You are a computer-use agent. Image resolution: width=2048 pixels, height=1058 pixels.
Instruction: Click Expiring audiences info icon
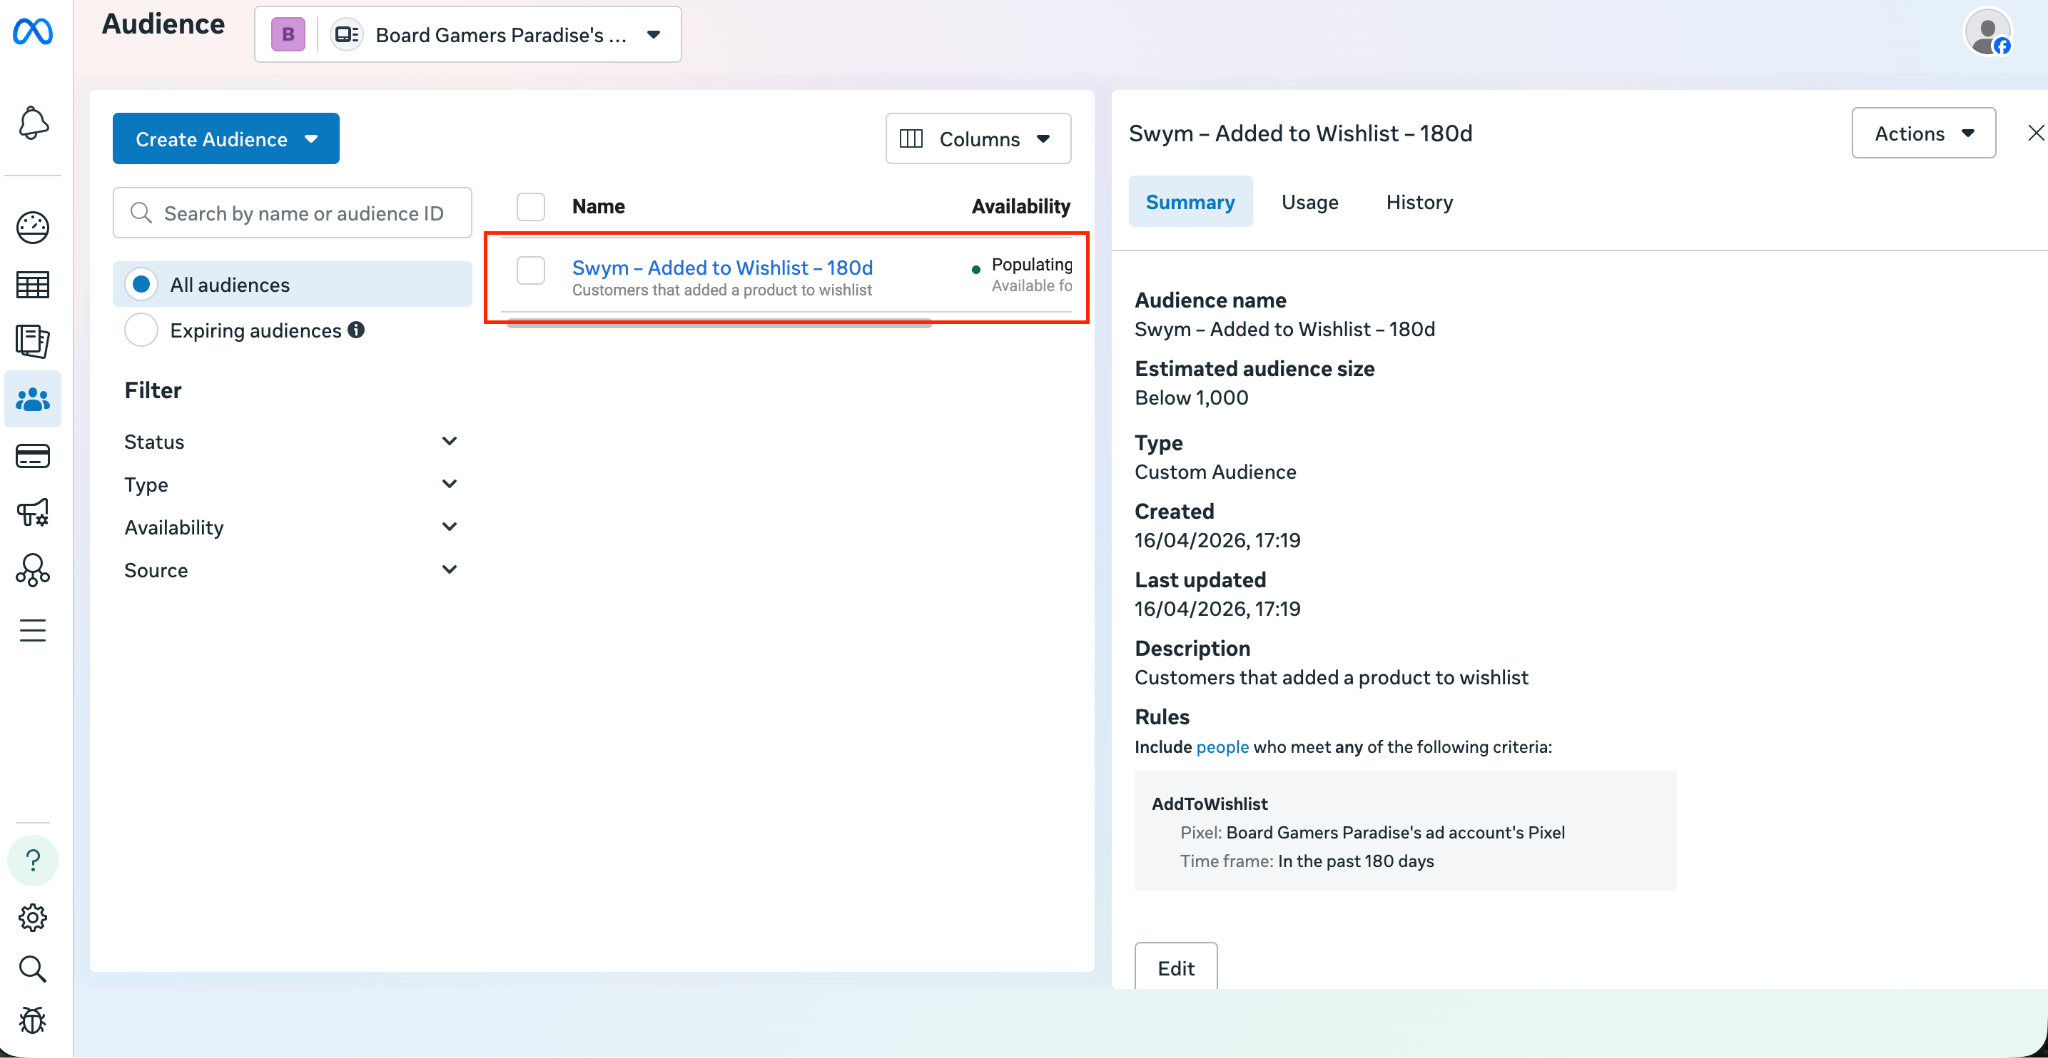pos(356,330)
